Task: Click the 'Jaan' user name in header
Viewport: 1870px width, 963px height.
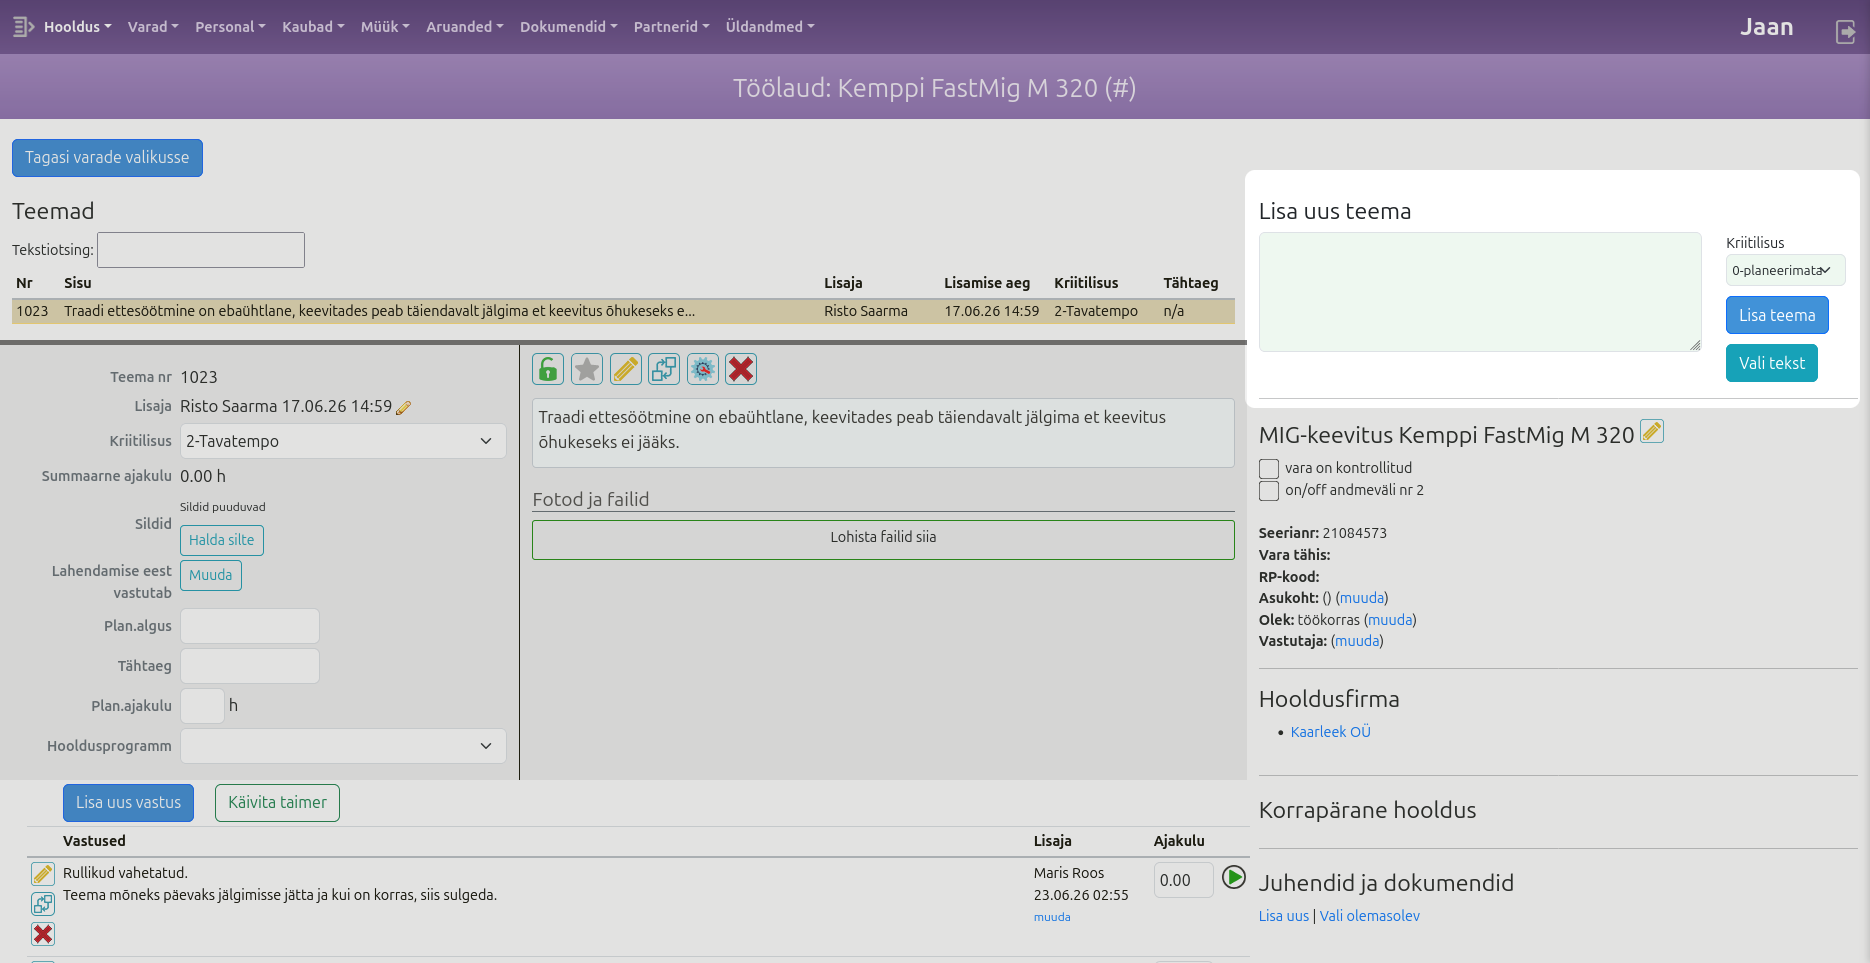Action: [x=1767, y=27]
